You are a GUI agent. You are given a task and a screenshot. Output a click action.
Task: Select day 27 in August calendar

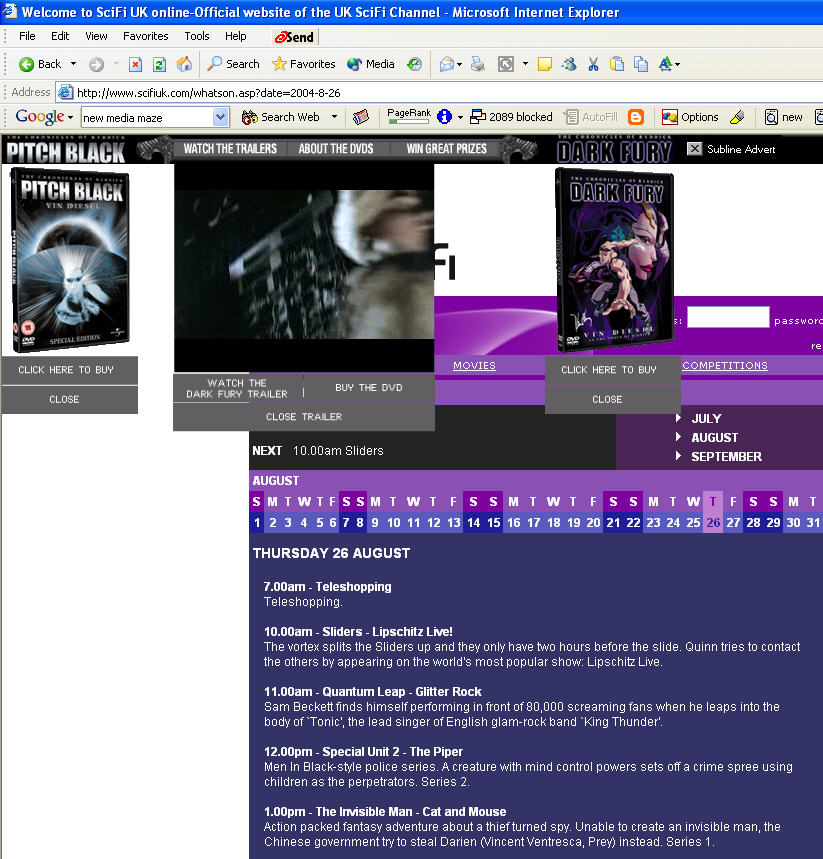coord(733,523)
